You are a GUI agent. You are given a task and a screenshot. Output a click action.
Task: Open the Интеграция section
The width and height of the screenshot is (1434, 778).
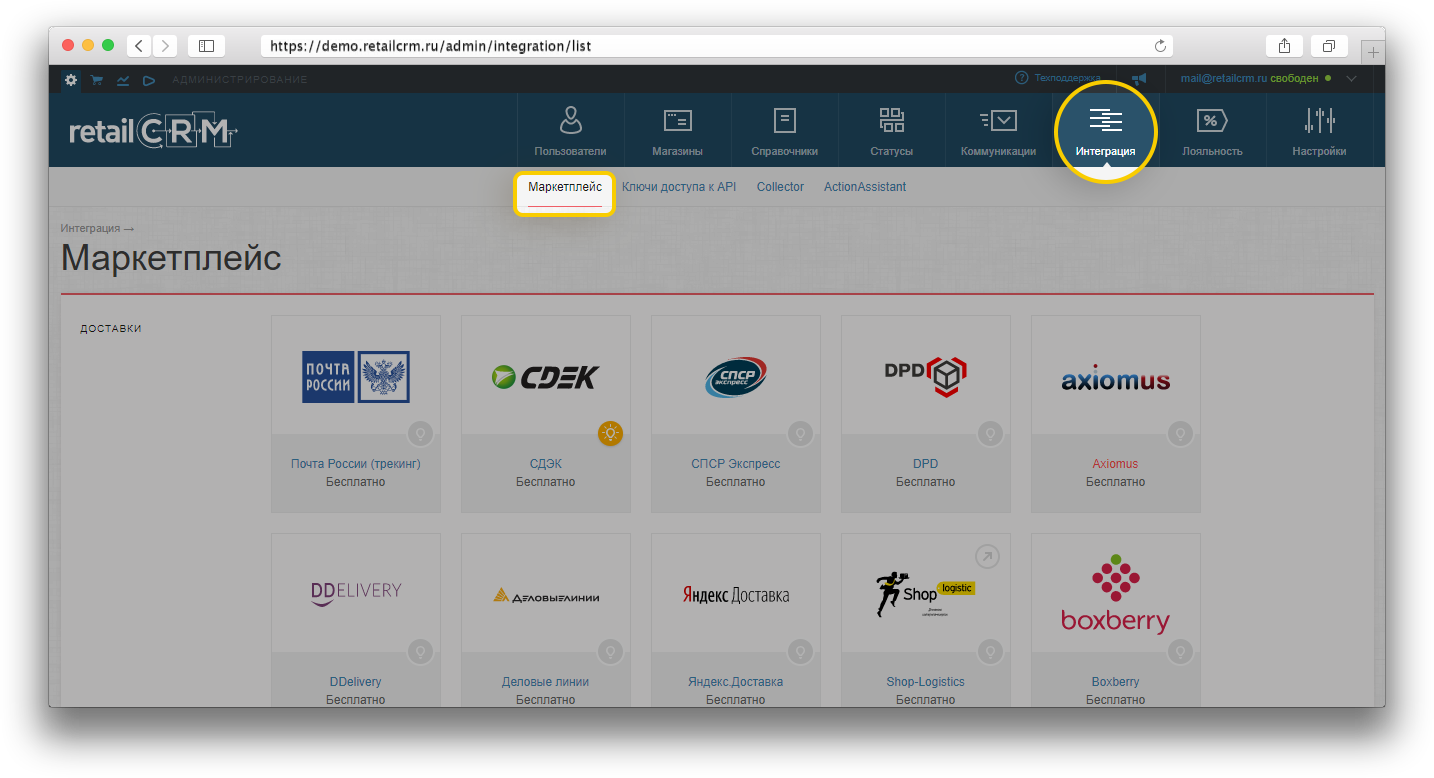point(1105,131)
